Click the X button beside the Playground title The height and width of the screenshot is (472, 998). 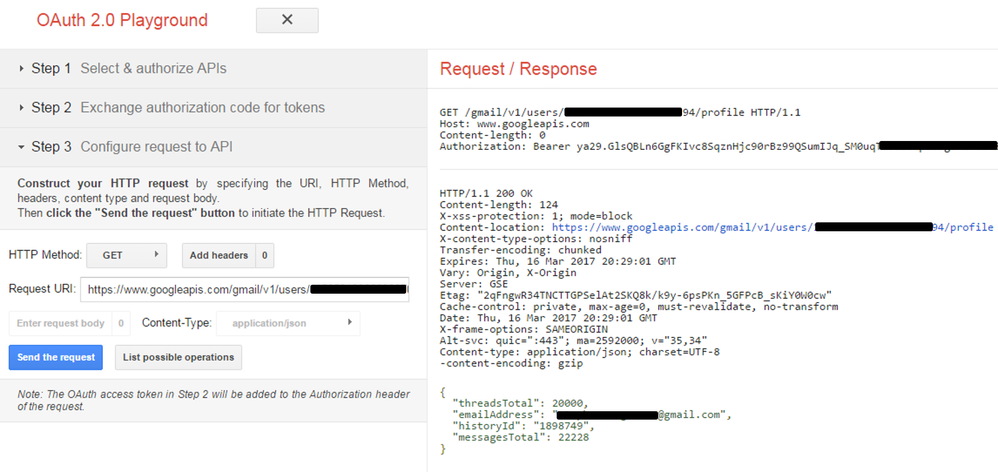[287, 20]
